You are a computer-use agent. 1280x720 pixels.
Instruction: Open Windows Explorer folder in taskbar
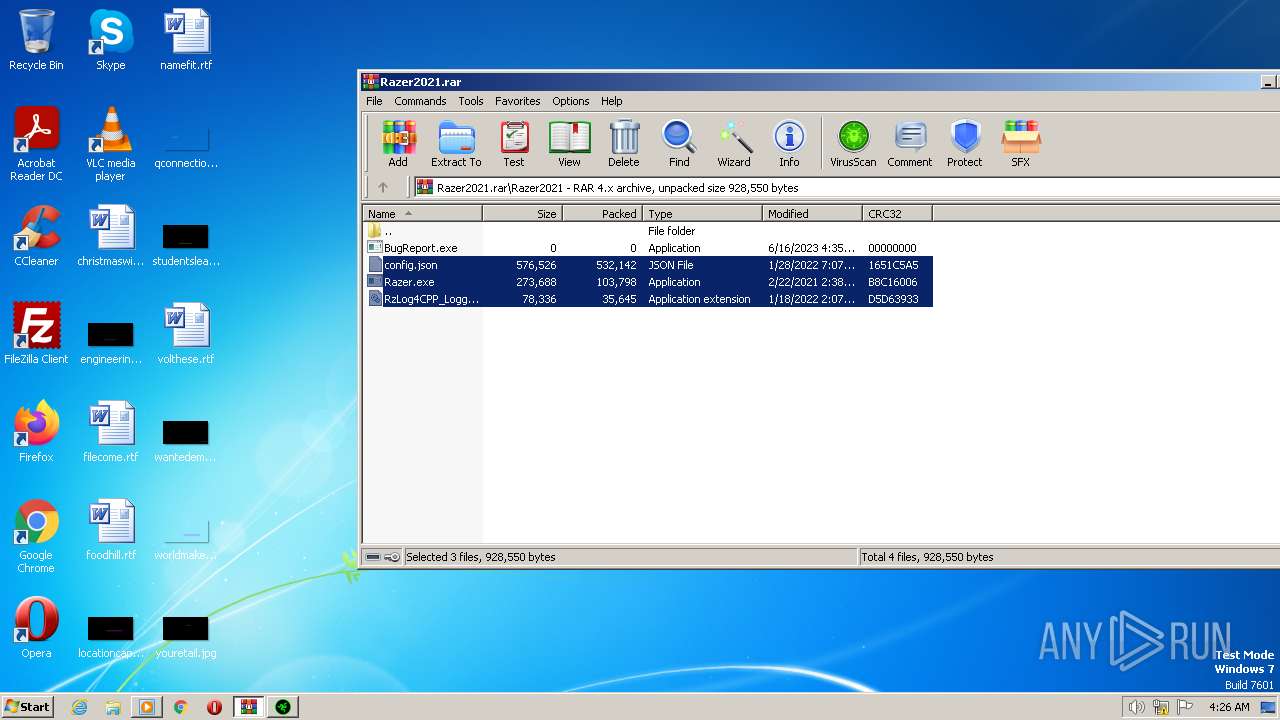pyautogui.click(x=113, y=707)
